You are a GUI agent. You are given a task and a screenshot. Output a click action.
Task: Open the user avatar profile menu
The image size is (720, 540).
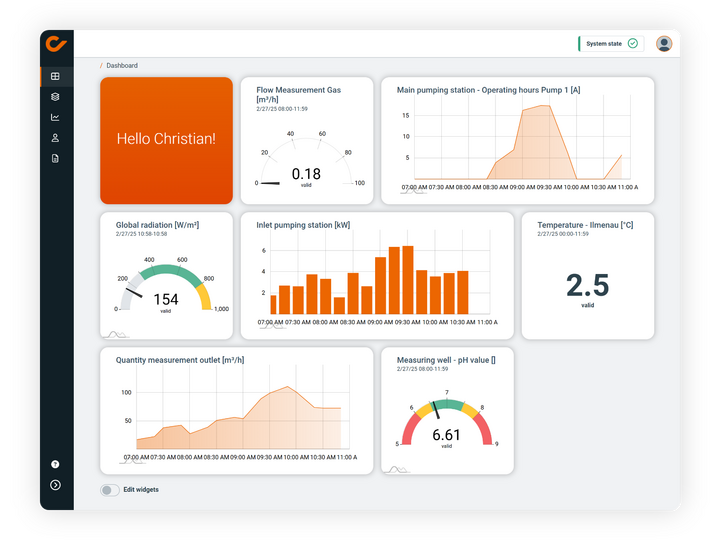(664, 44)
